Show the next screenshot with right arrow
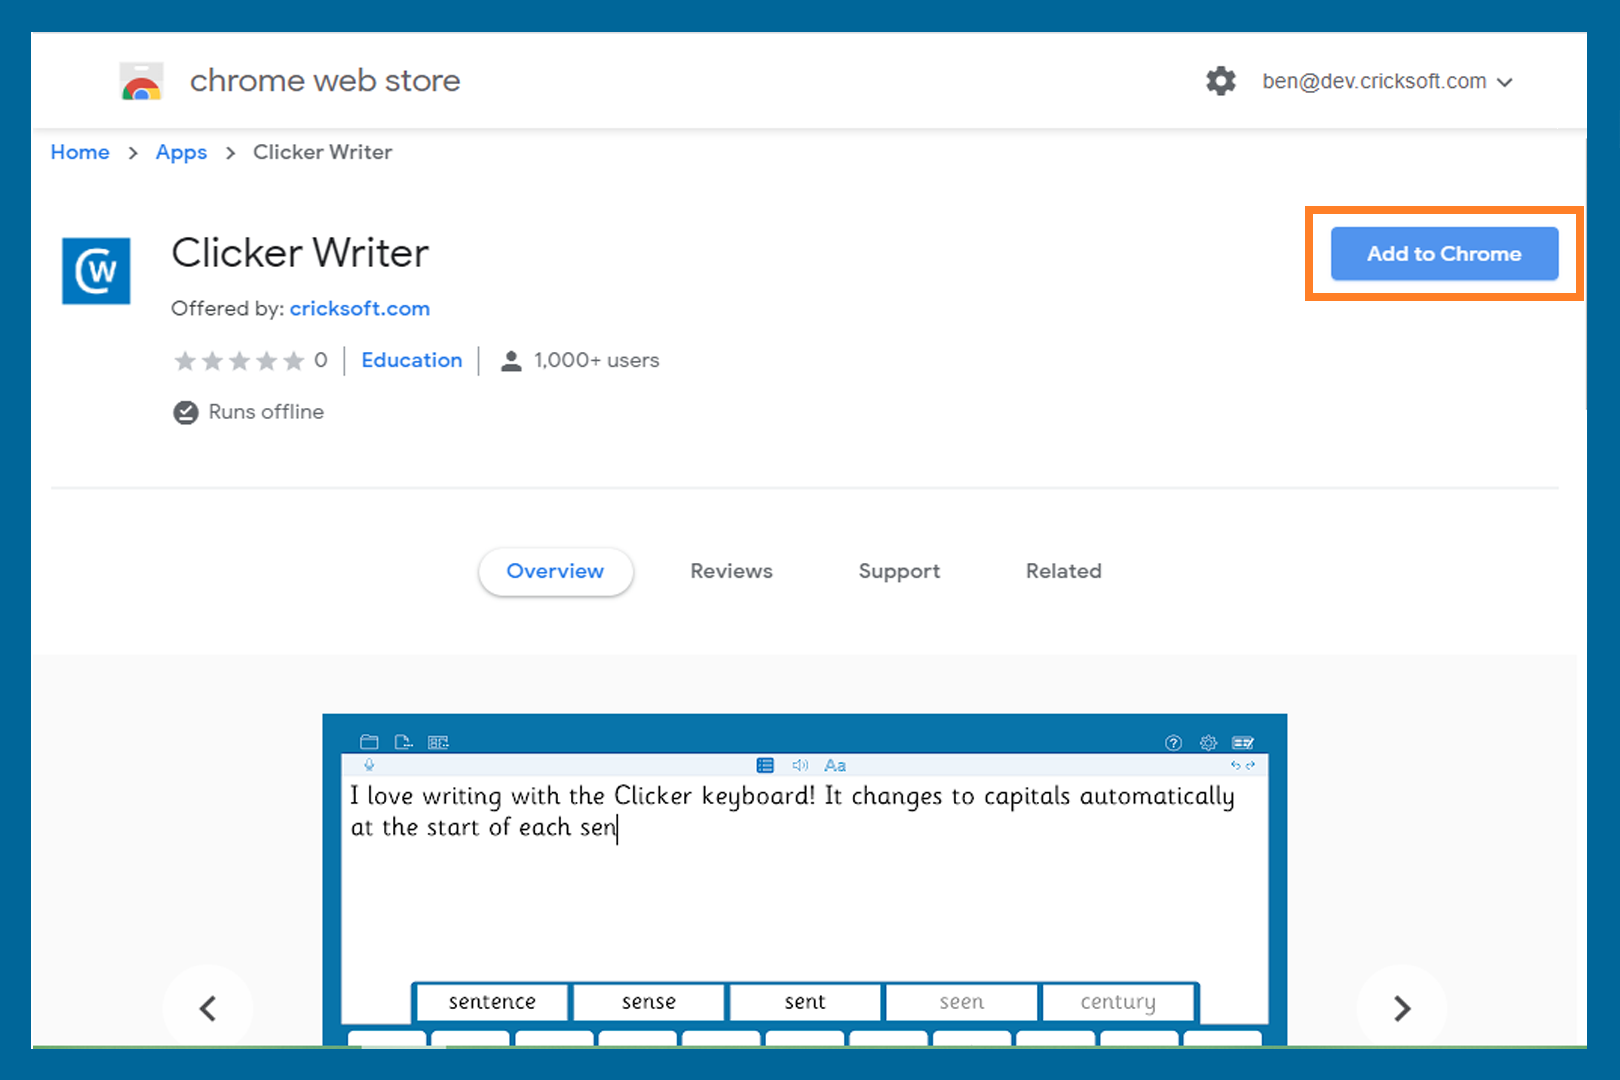 (x=1401, y=1008)
